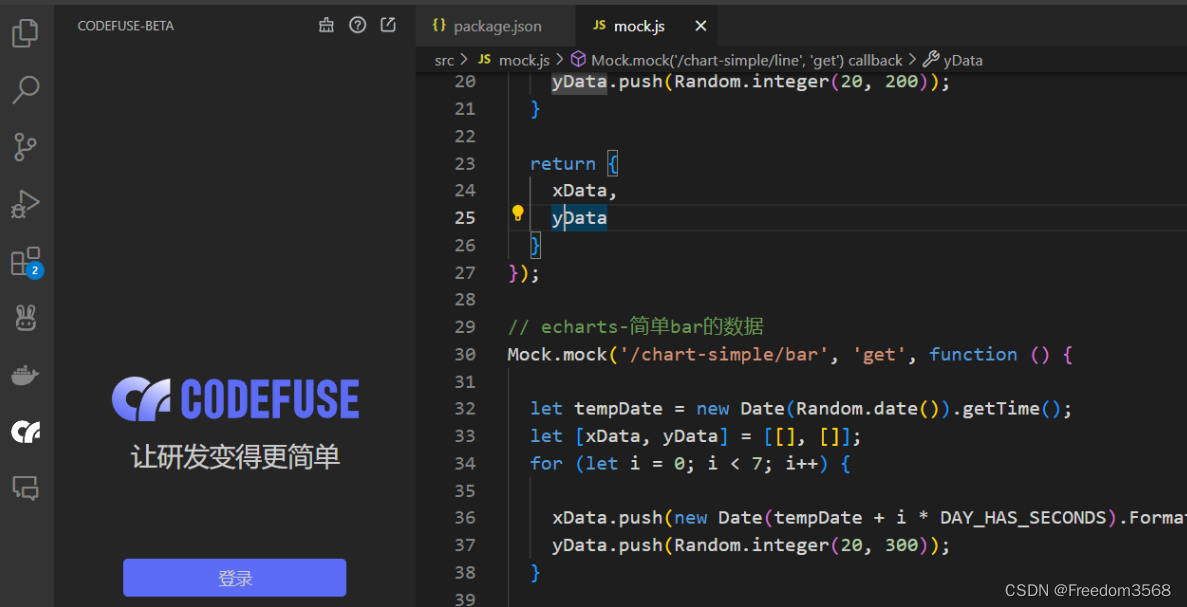
Task: Open the Docker view in activity bar
Action: [x=26, y=375]
